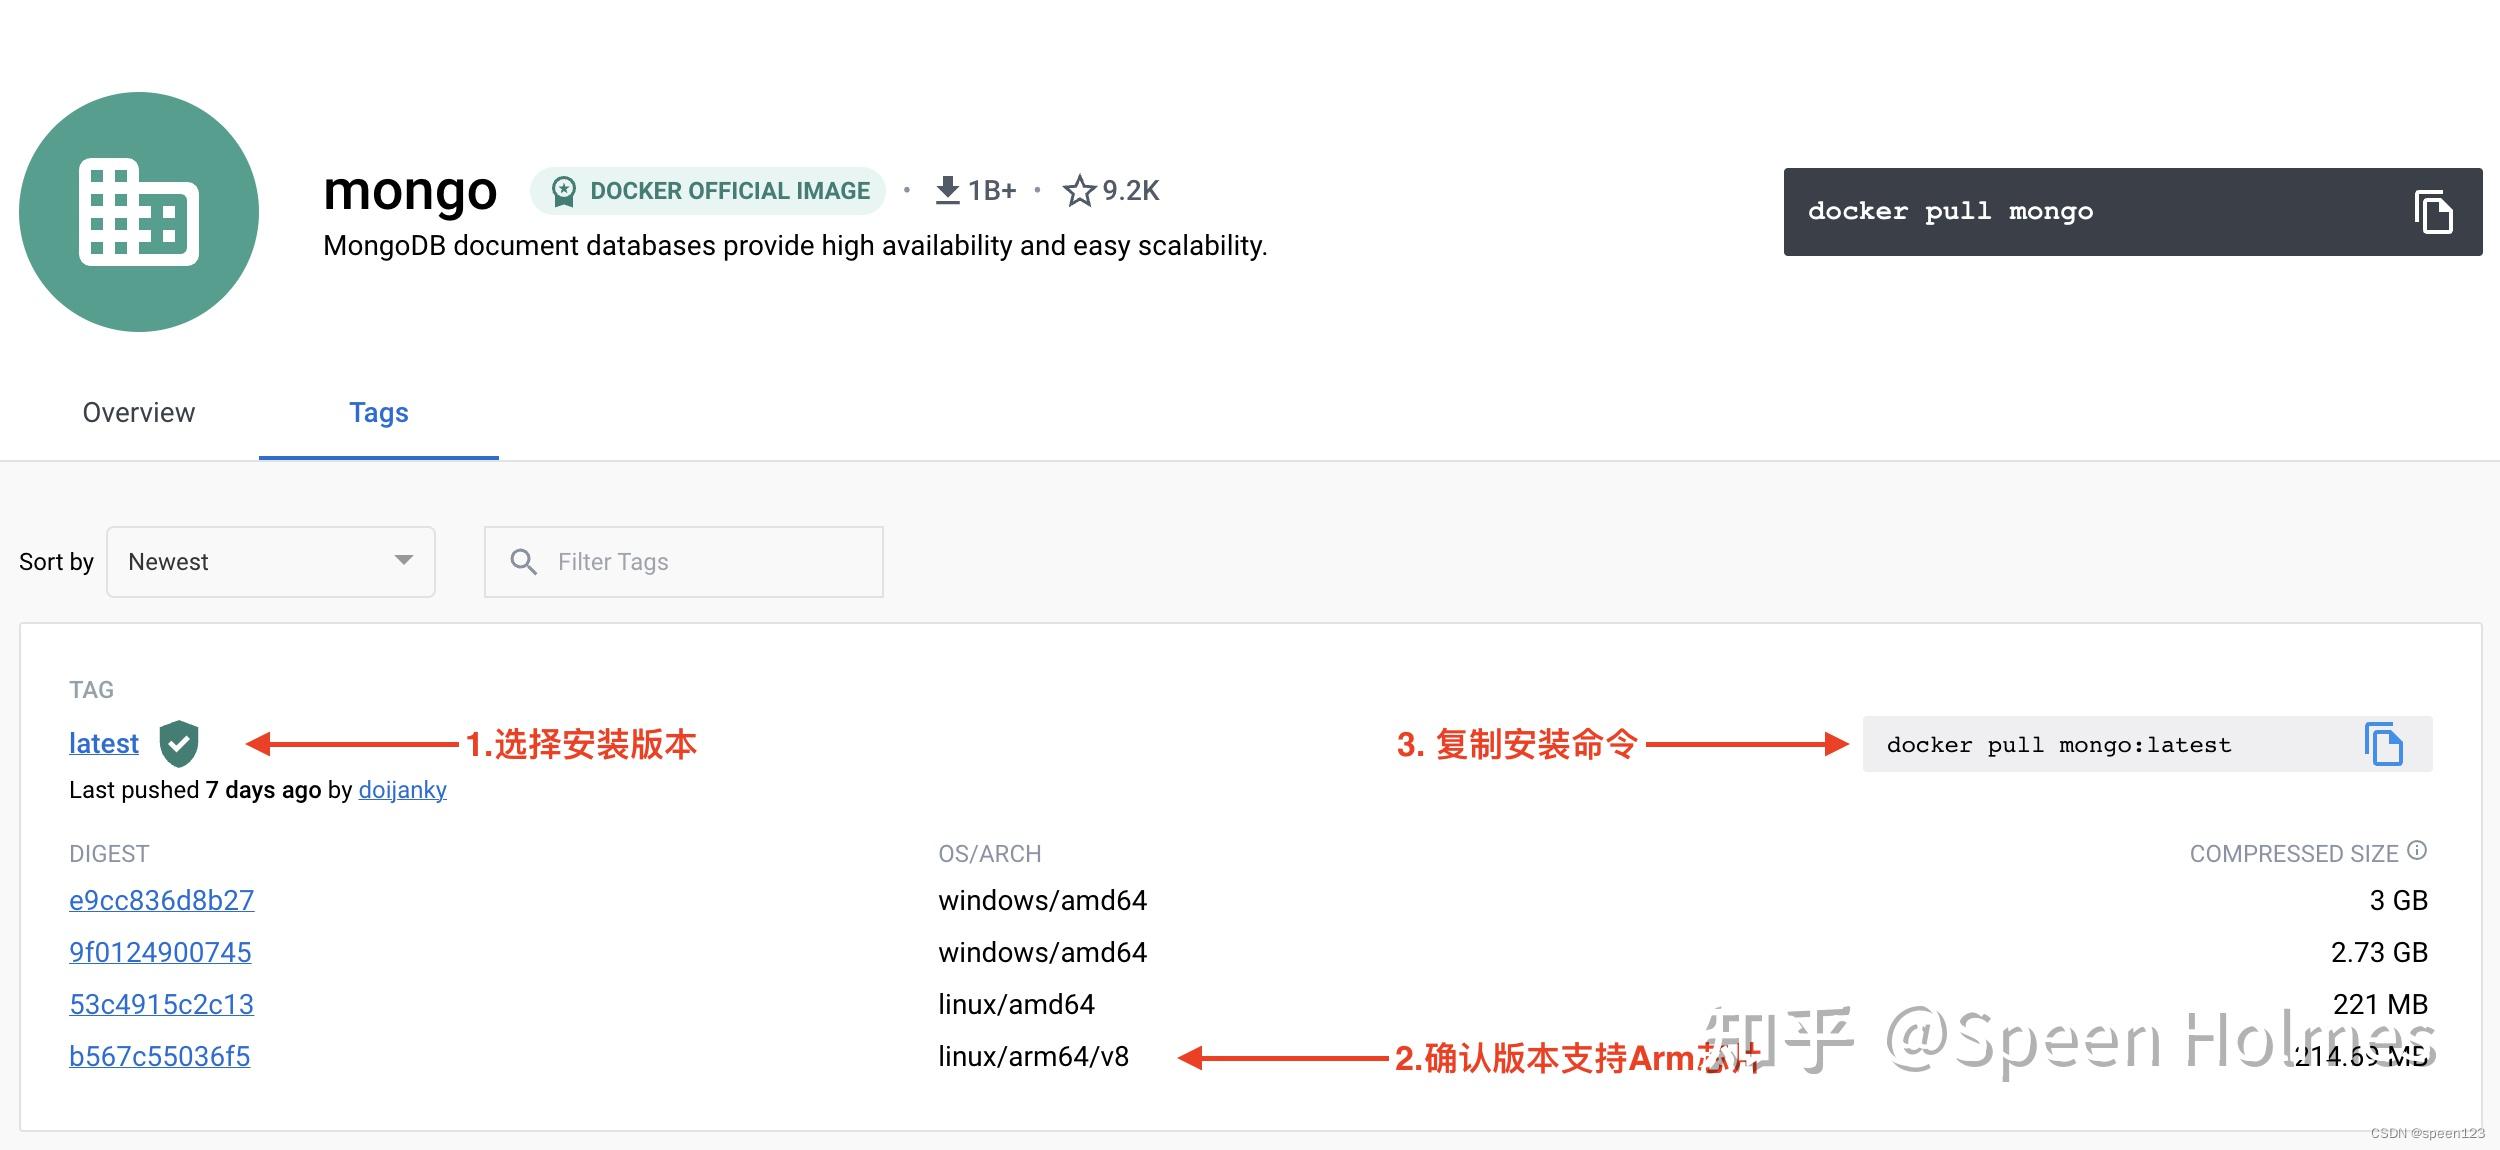Open the doijanky user profile link
This screenshot has width=2500, height=1150.
coord(402,790)
